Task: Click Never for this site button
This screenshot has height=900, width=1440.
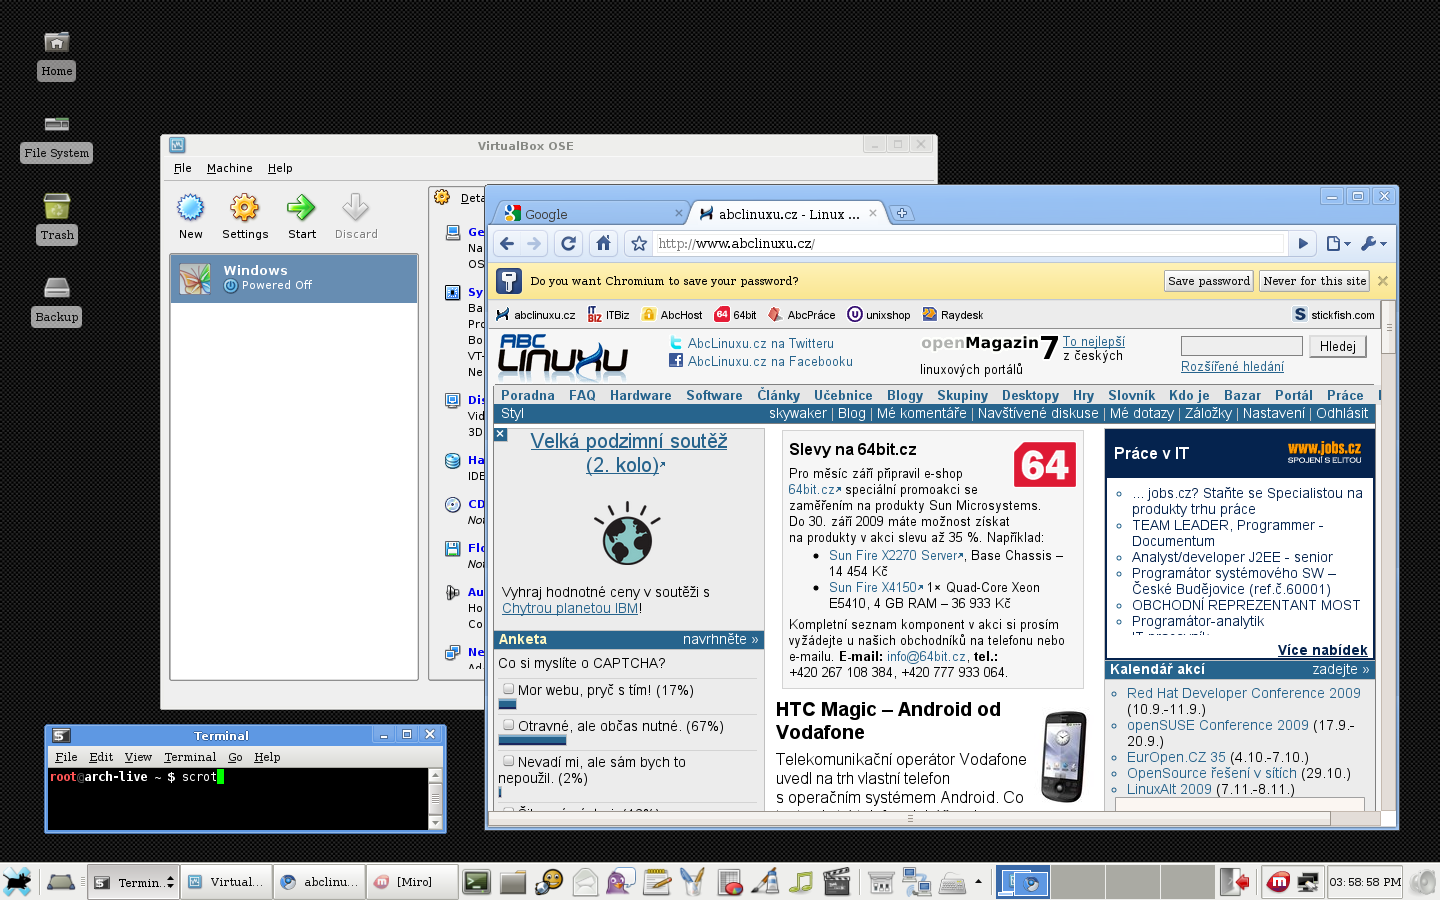Action: tap(1314, 281)
